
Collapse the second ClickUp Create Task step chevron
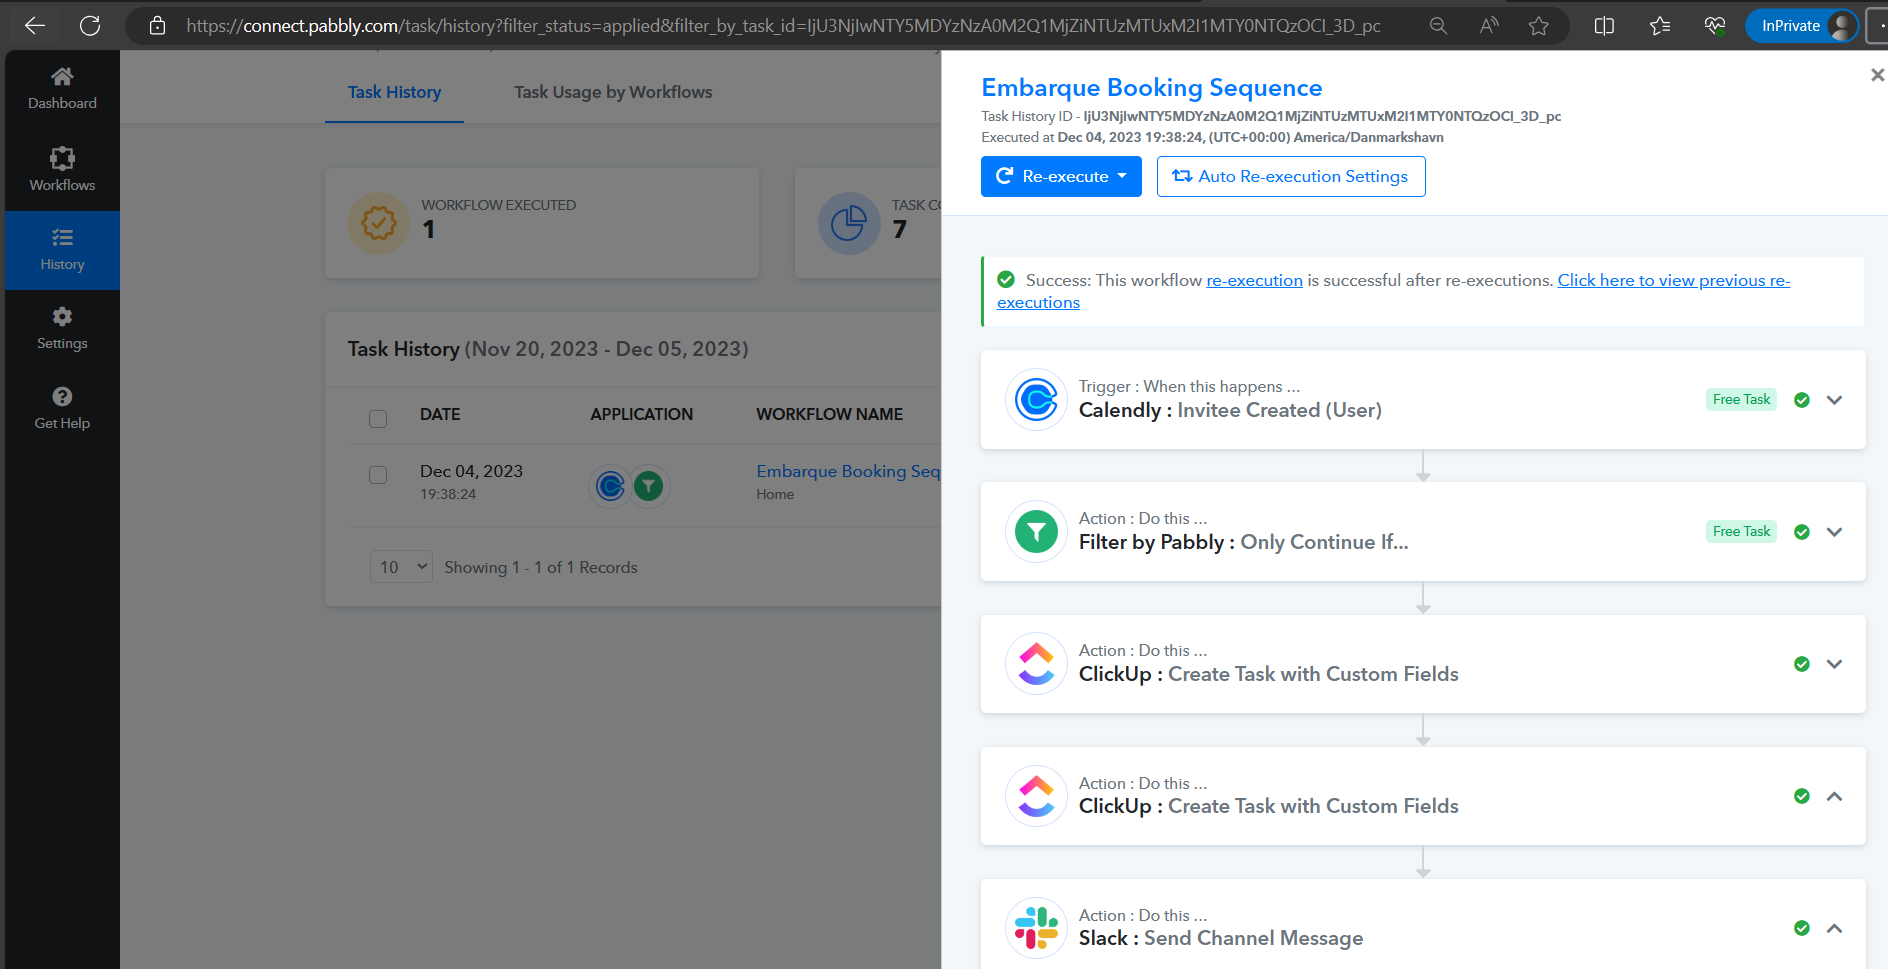(1834, 796)
